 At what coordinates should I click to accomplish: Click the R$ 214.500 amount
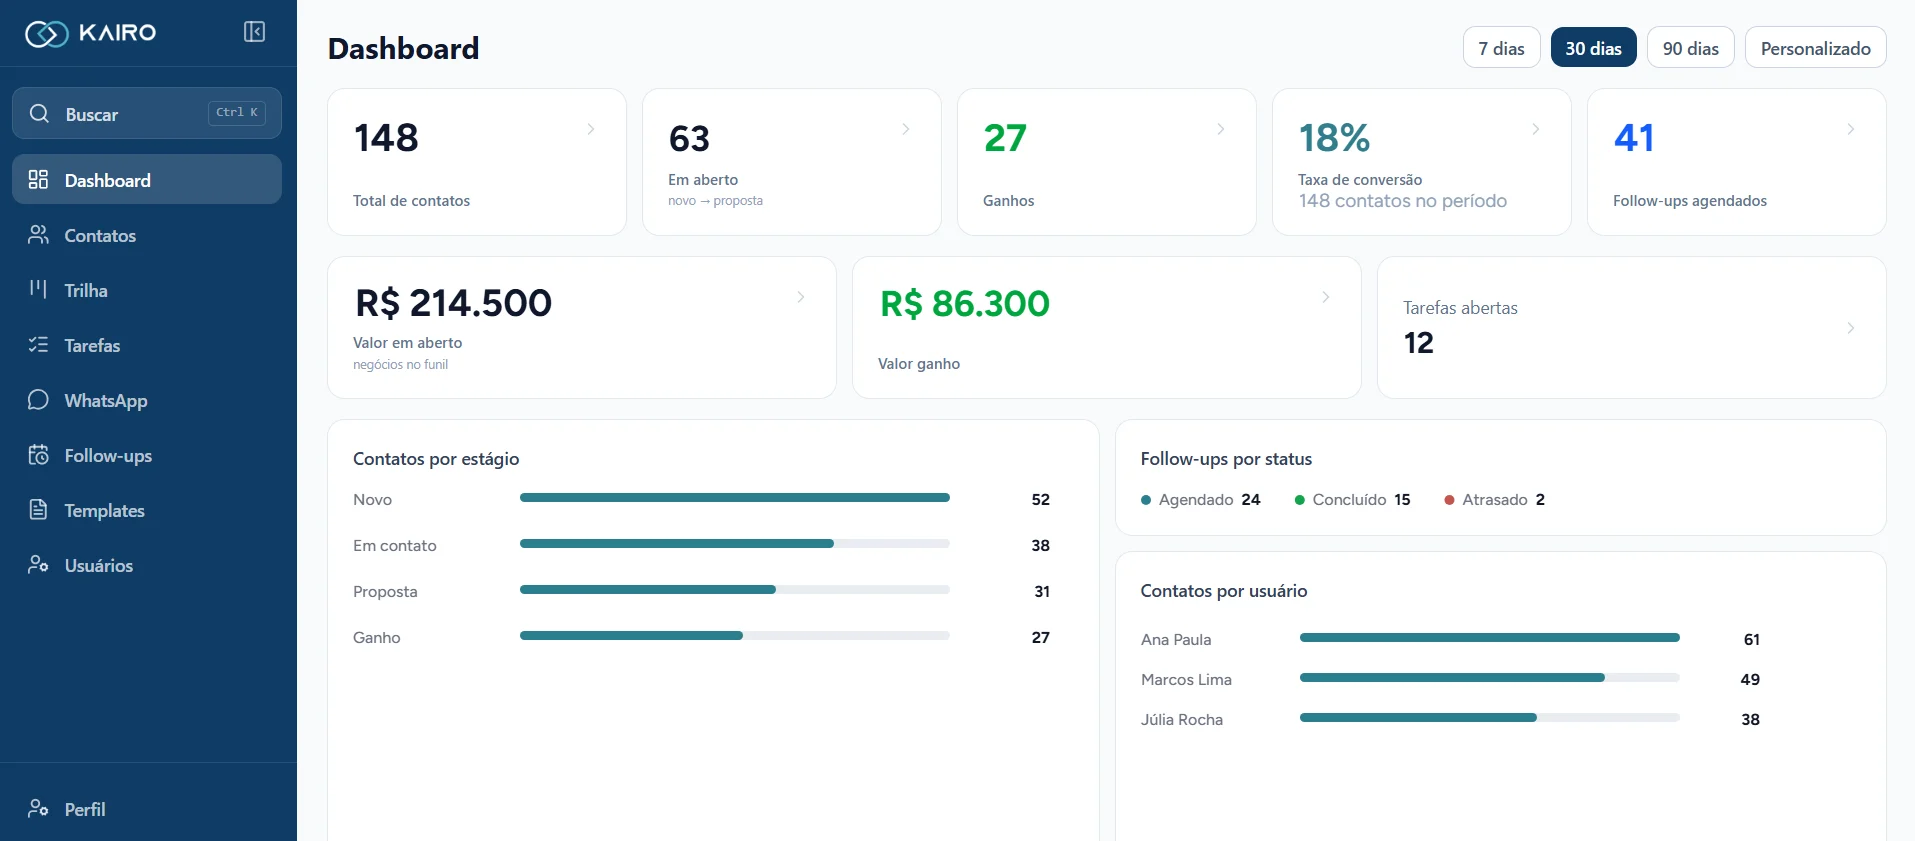coord(453,303)
